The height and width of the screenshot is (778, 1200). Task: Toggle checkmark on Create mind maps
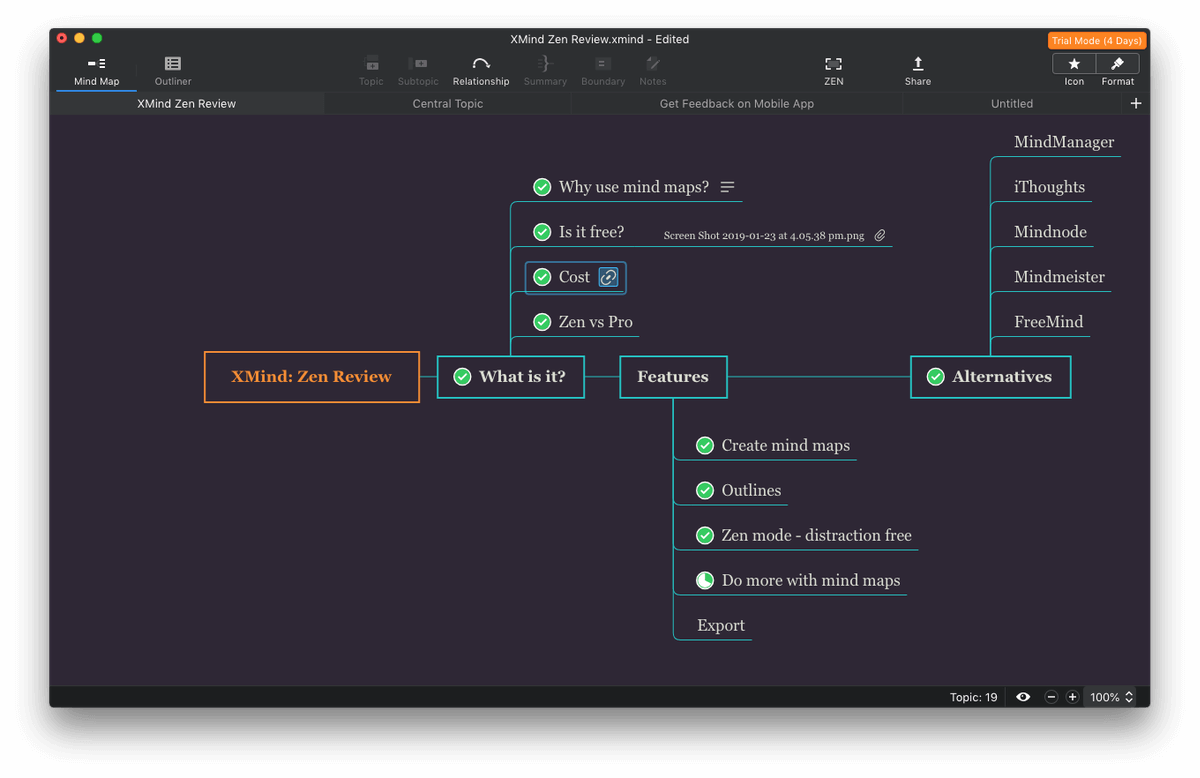[x=705, y=446]
